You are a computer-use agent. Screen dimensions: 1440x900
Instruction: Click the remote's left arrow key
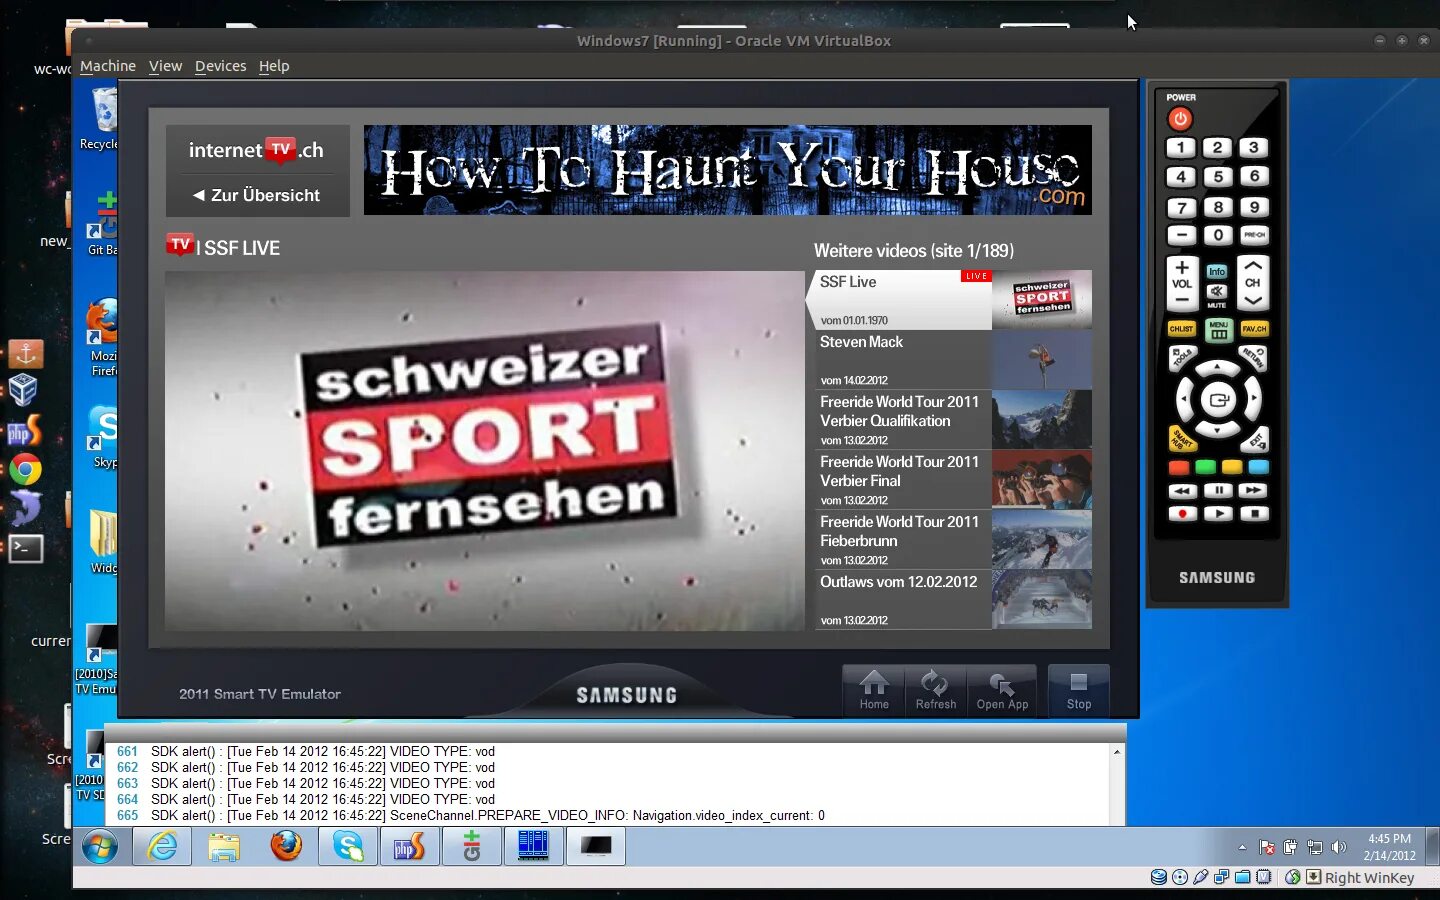point(1185,400)
